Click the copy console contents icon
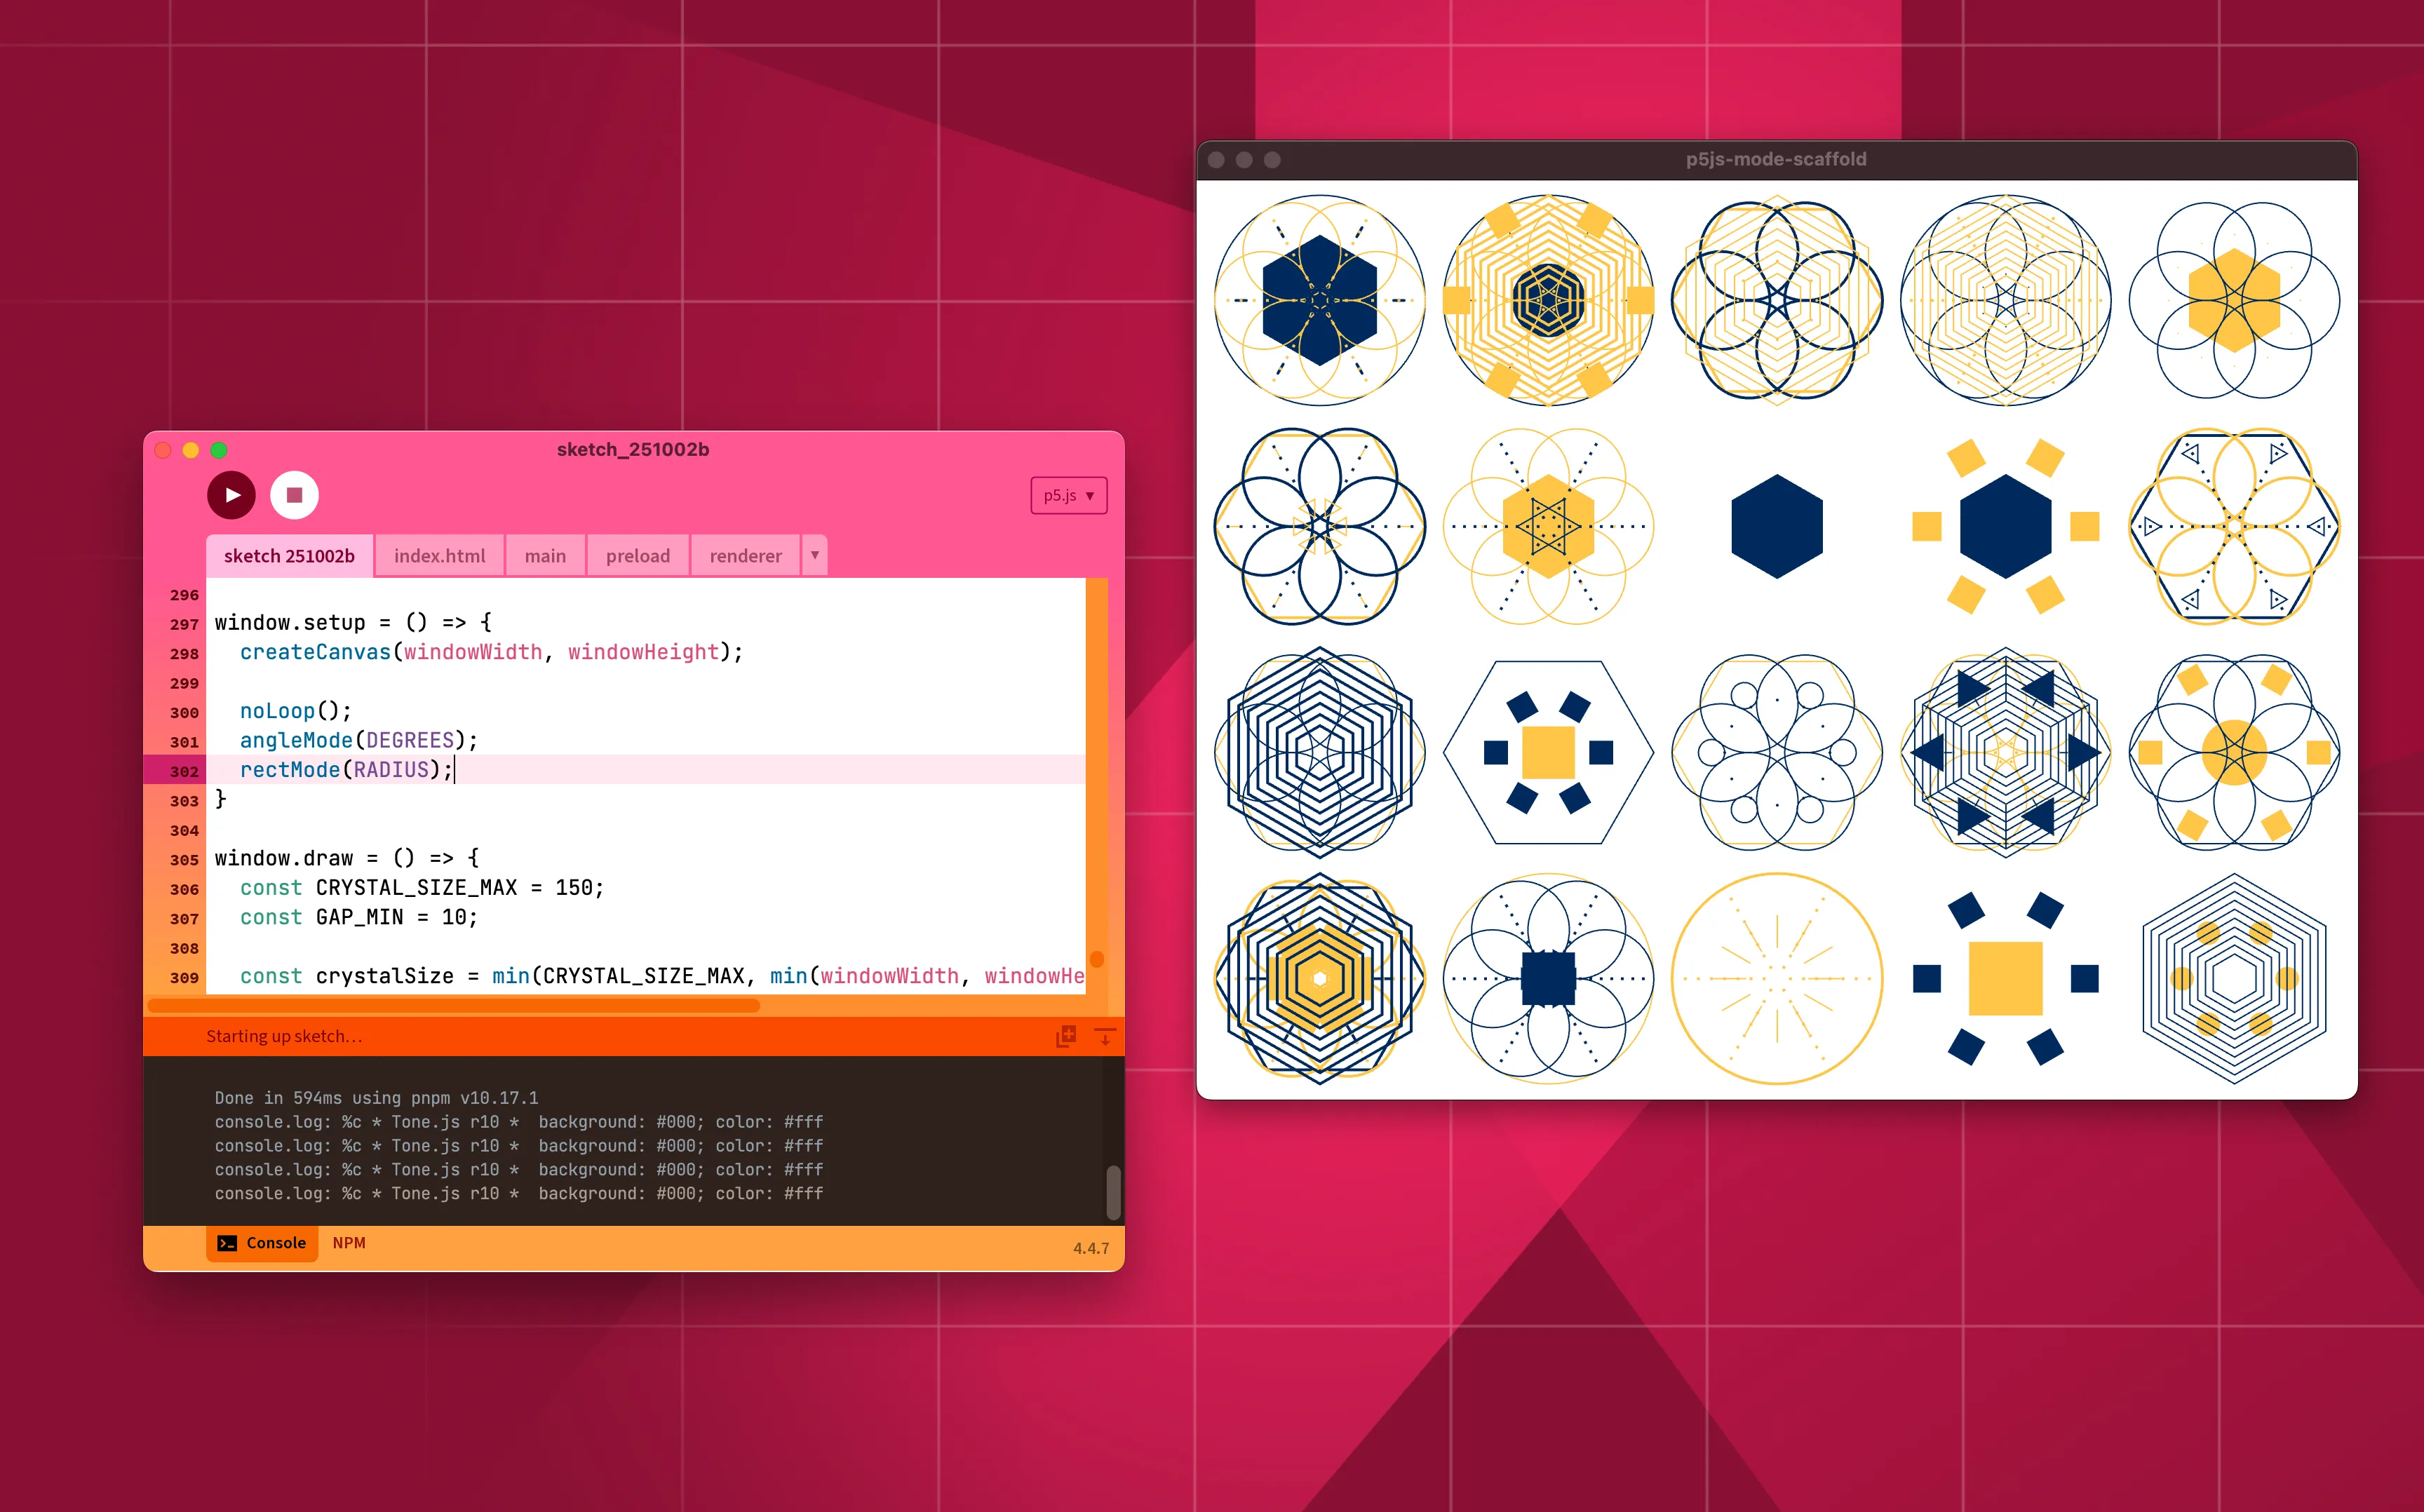The width and height of the screenshot is (2424, 1512). 1066,1036
